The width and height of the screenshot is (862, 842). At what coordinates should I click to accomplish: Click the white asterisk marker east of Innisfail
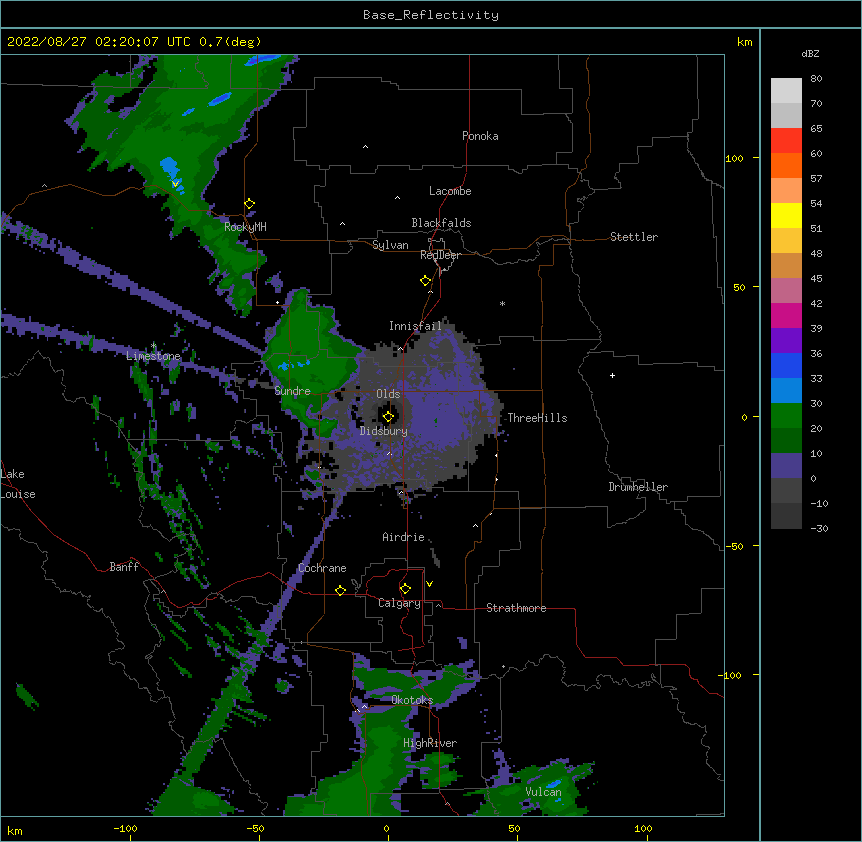(502, 303)
